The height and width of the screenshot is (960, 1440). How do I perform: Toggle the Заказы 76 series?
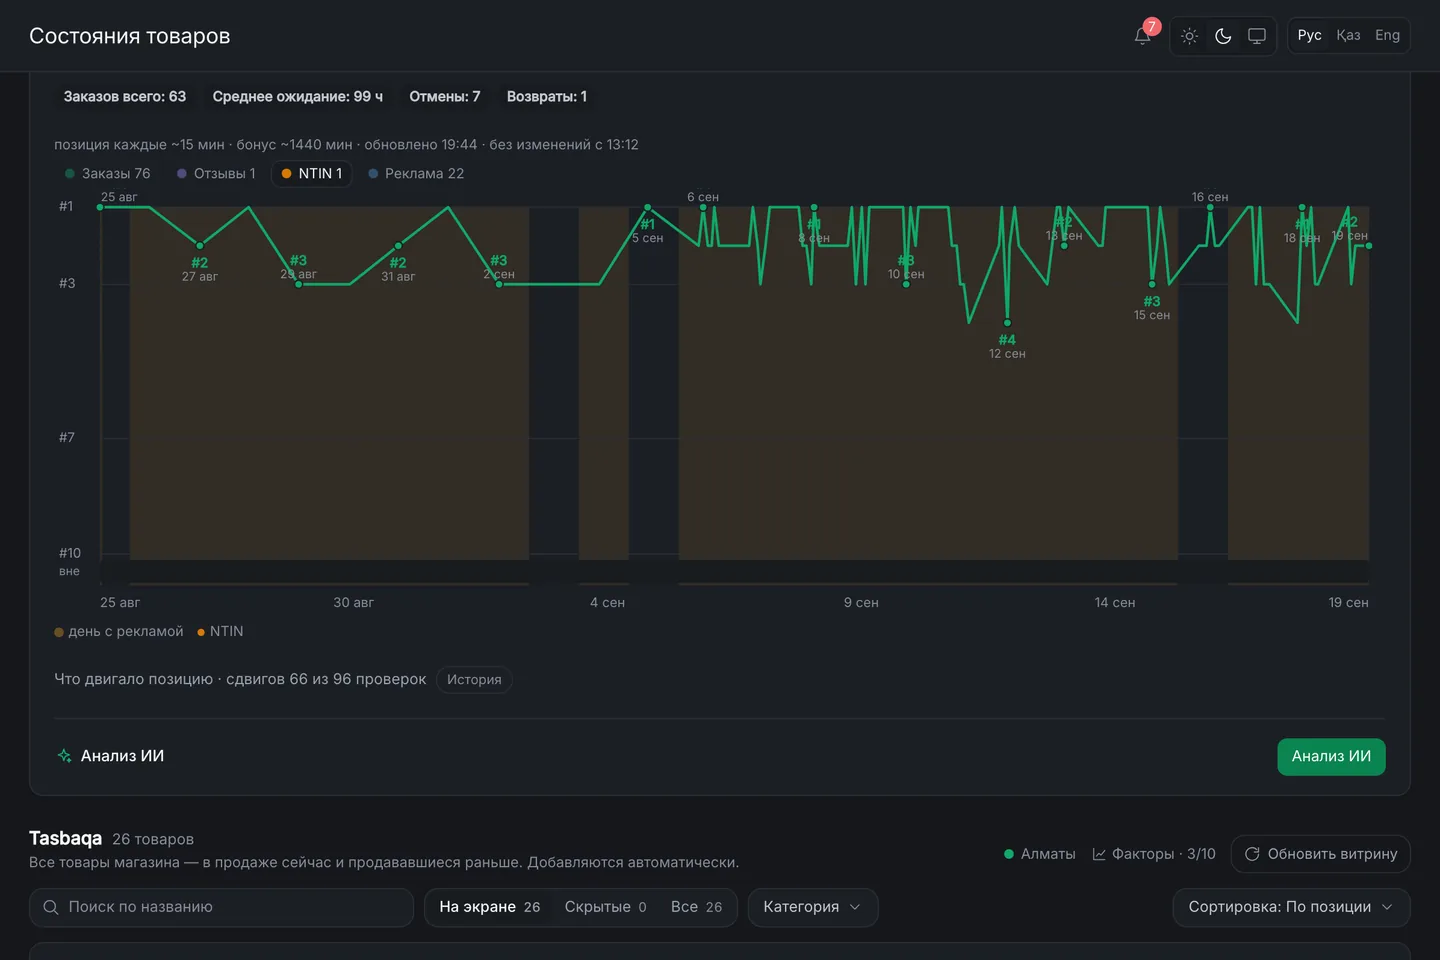pyautogui.click(x=107, y=173)
